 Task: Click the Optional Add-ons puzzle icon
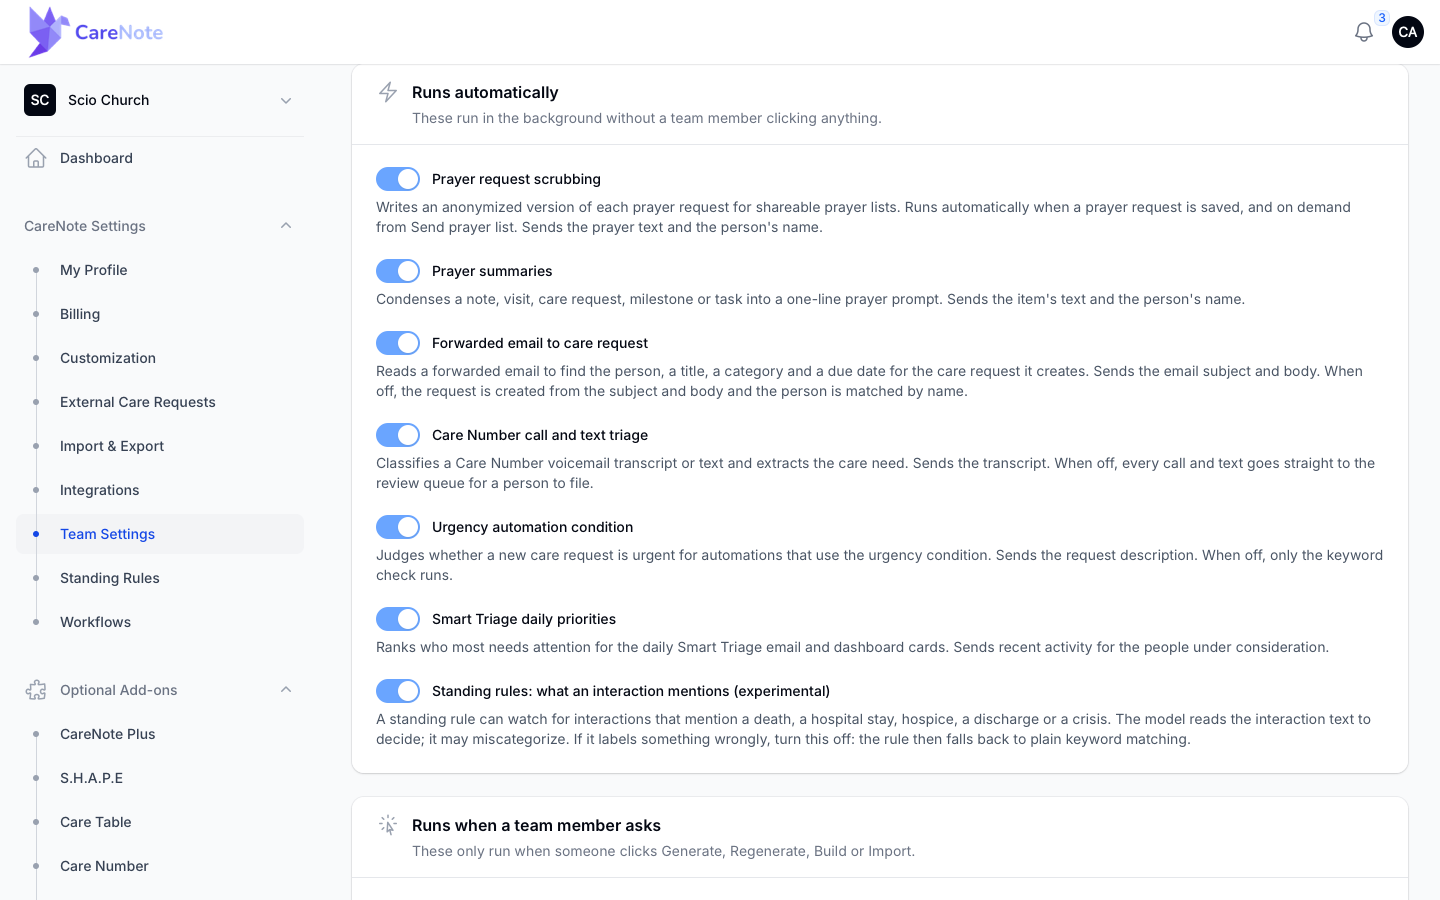click(36, 690)
